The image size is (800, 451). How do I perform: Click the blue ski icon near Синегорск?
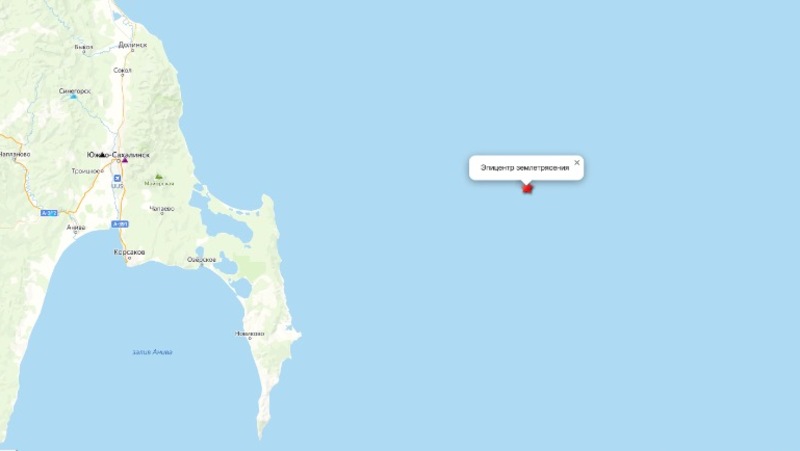coord(73,96)
